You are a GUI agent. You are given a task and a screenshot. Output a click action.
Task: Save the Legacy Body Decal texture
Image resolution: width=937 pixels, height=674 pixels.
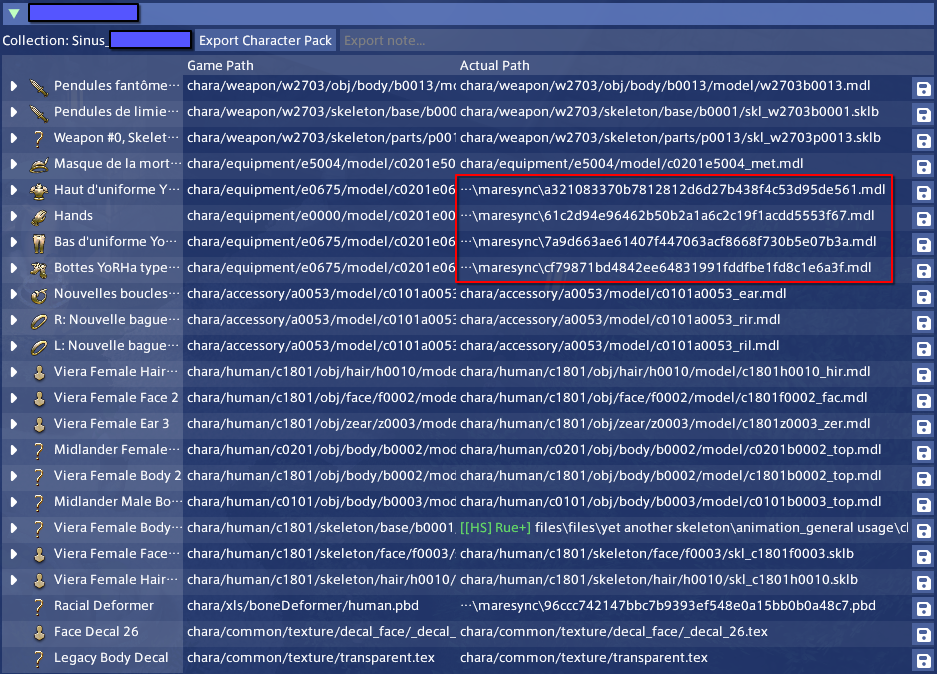pyautogui.click(x=923, y=661)
